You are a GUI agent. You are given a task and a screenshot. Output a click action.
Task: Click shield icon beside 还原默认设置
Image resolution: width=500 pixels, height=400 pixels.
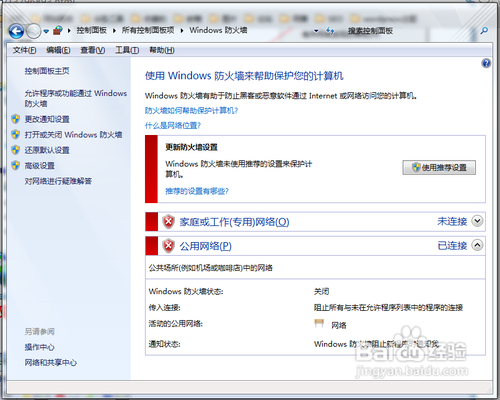pyautogui.click(x=15, y=150)
